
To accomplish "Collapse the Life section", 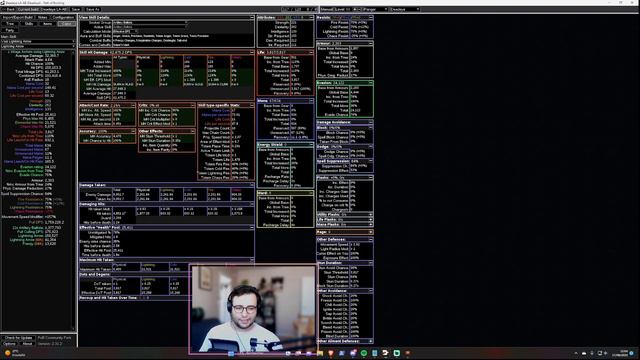I will click(311, 52).
